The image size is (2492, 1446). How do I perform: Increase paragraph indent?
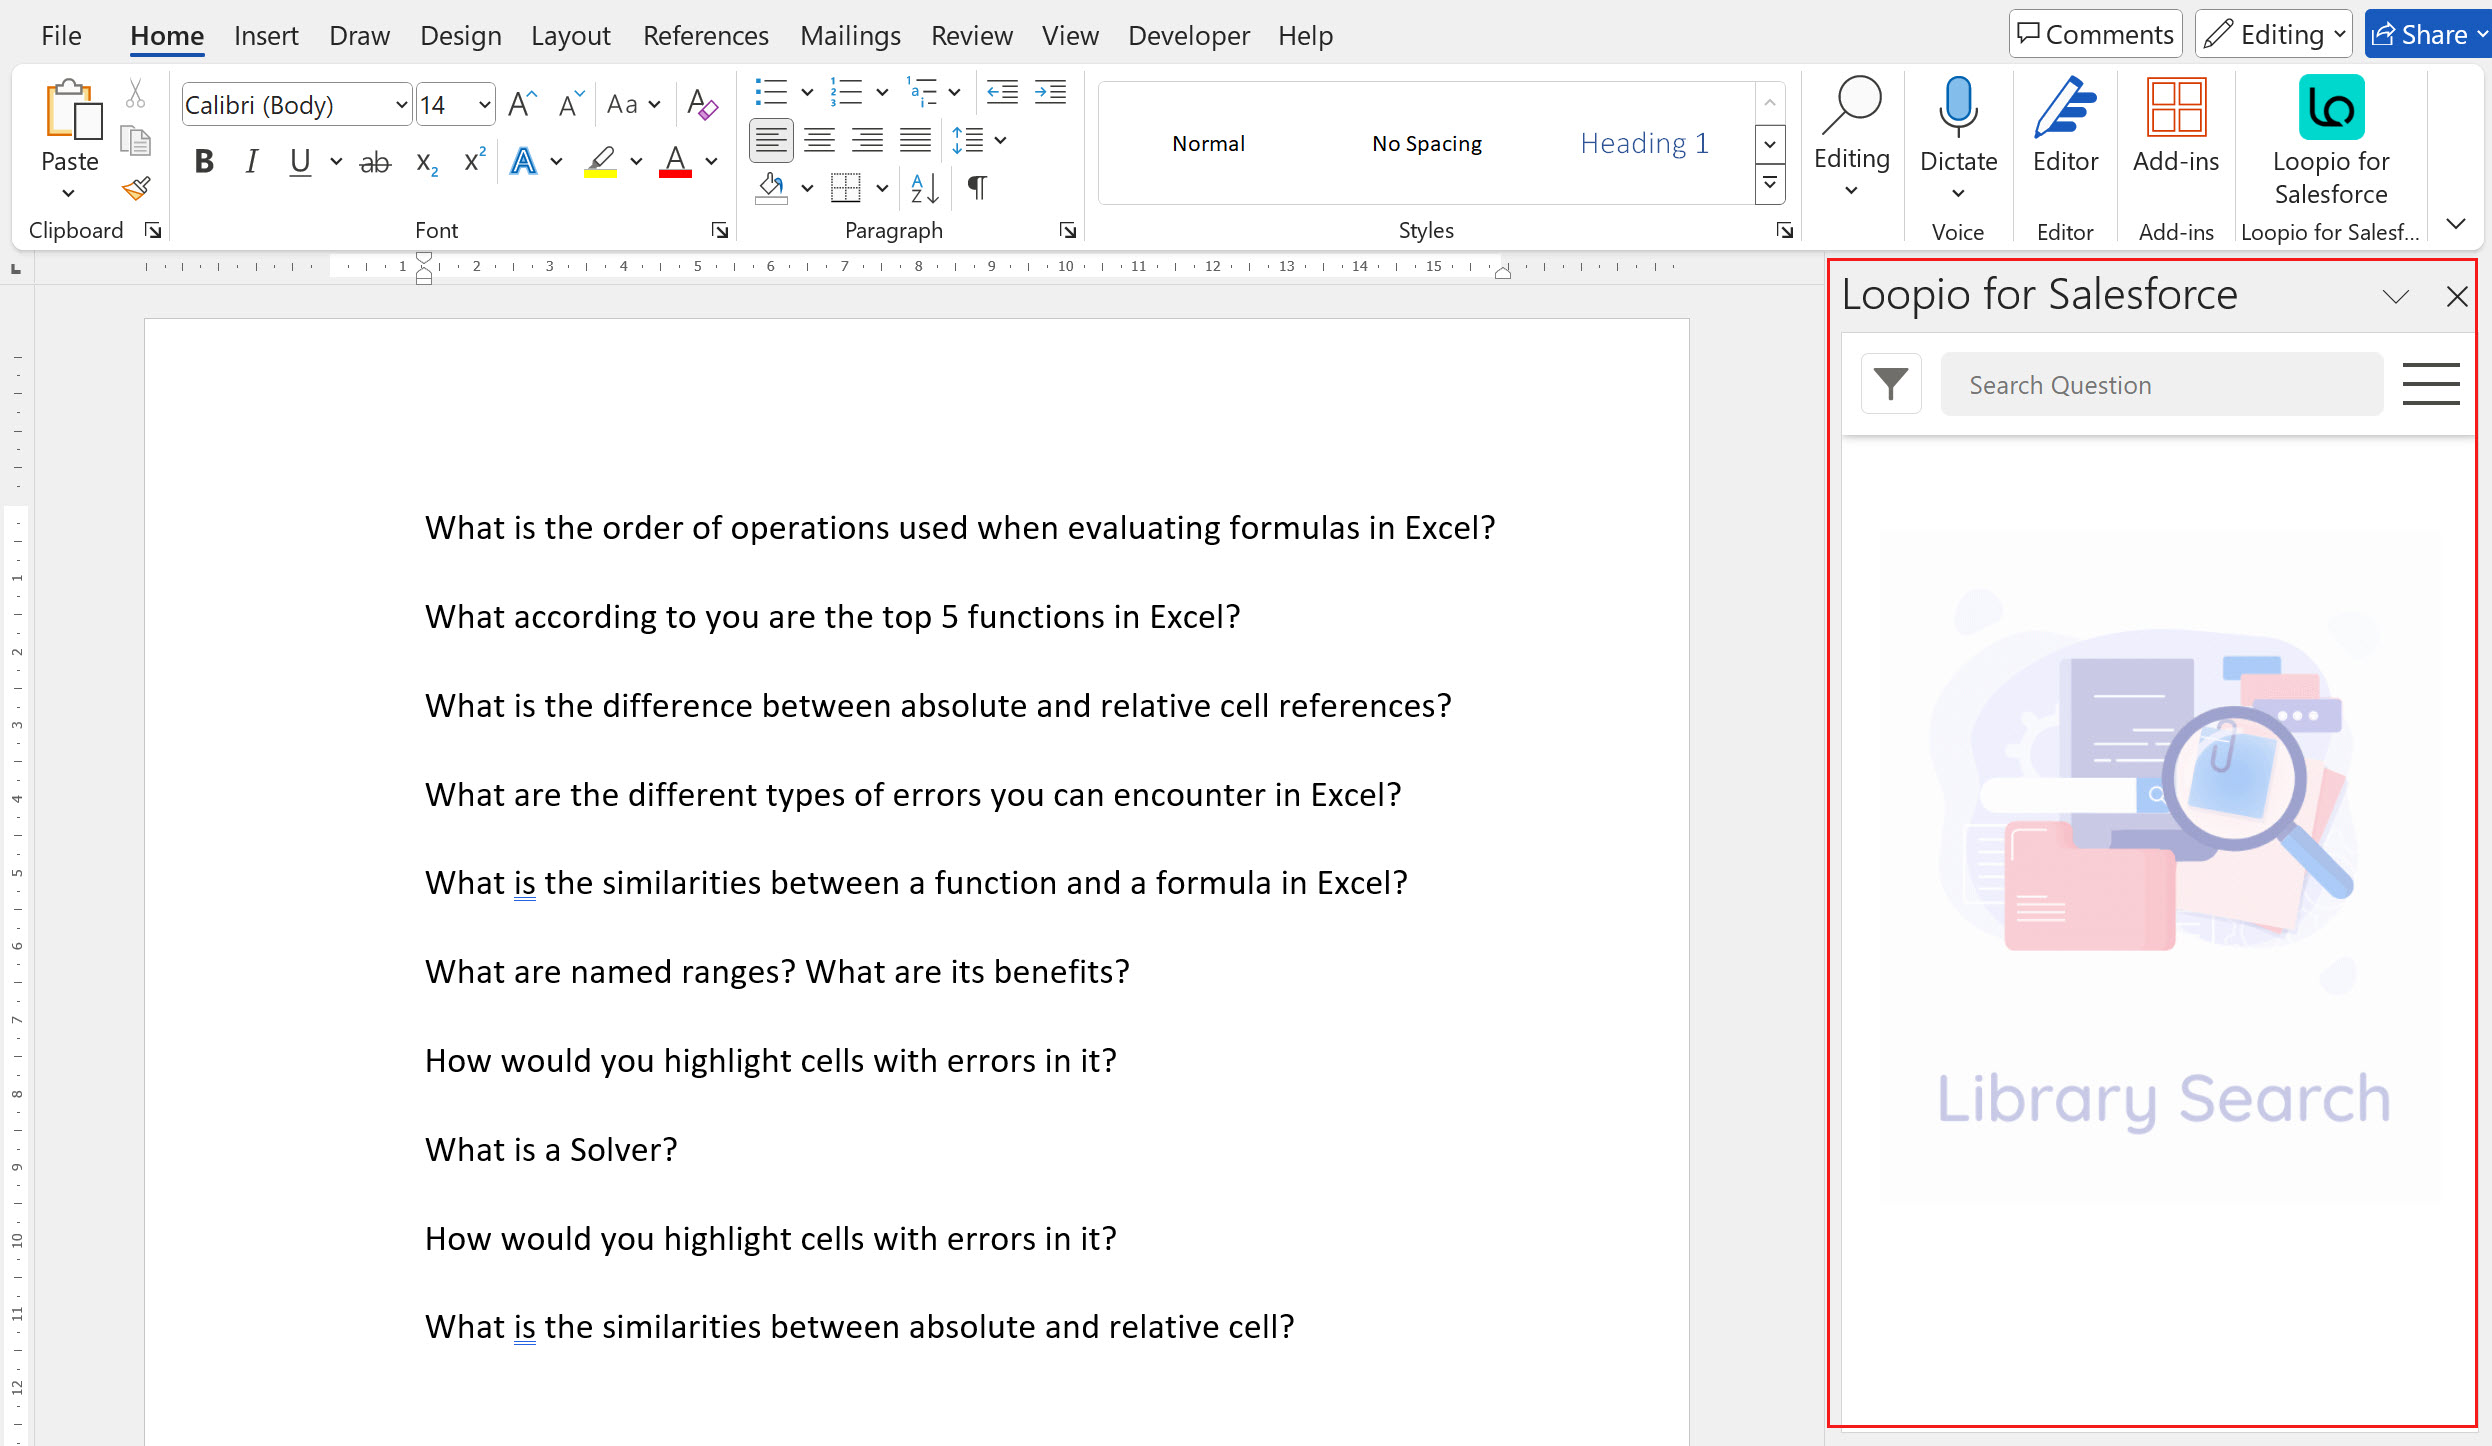pos(1050,92)
